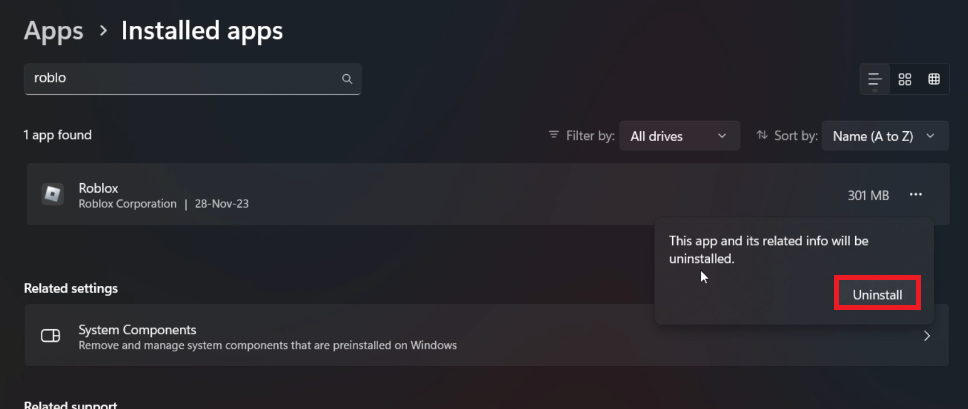Image resolution: width=968 pixels, height=409 pixels.
Task: Click the search magnifier icon
Action: coord(347,79)
